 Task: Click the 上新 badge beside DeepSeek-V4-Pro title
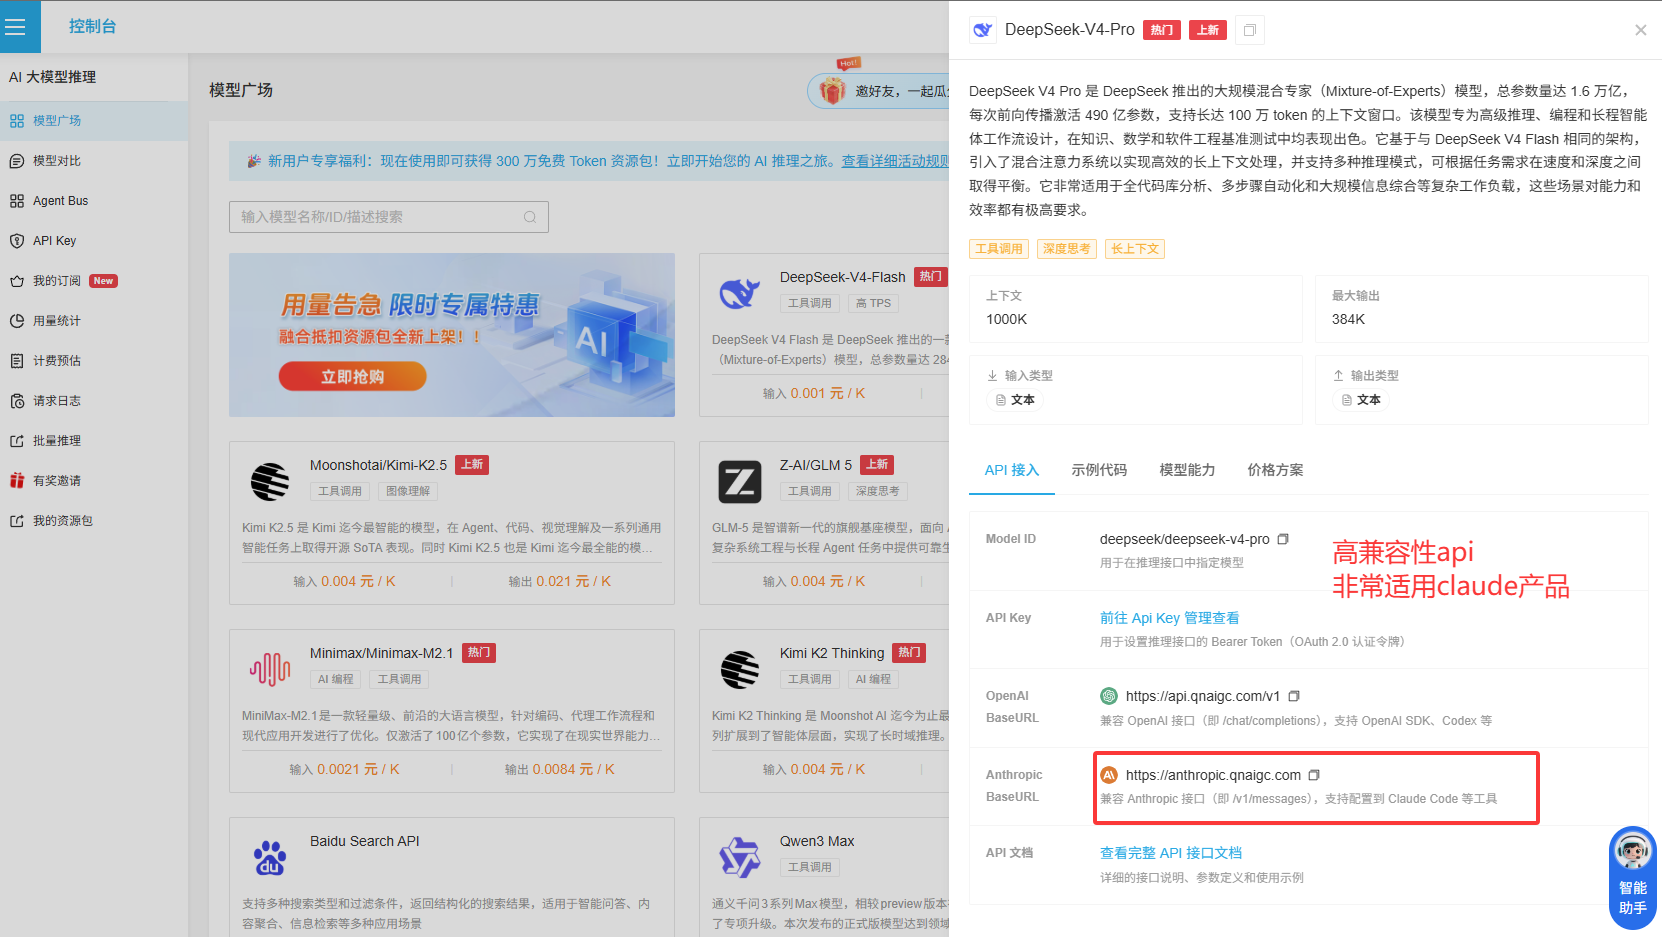pyautogui.click(x=1208, y=30)
